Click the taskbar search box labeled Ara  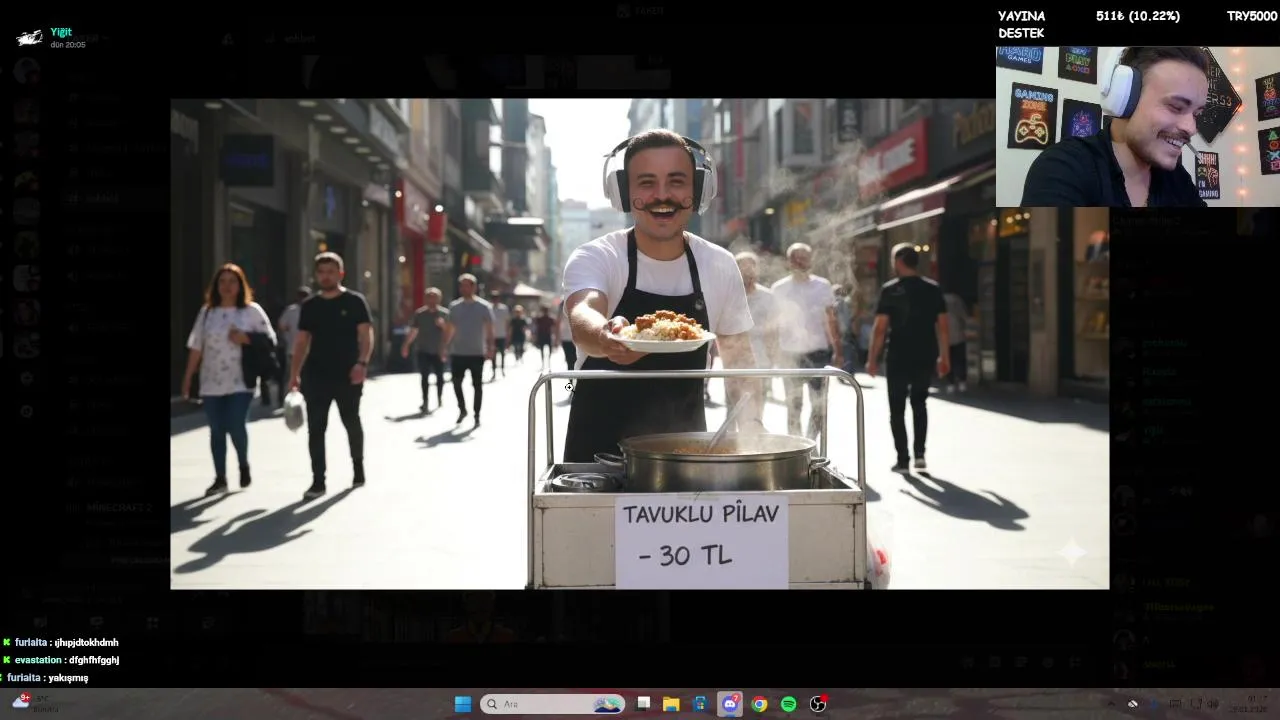click(552, 704)
